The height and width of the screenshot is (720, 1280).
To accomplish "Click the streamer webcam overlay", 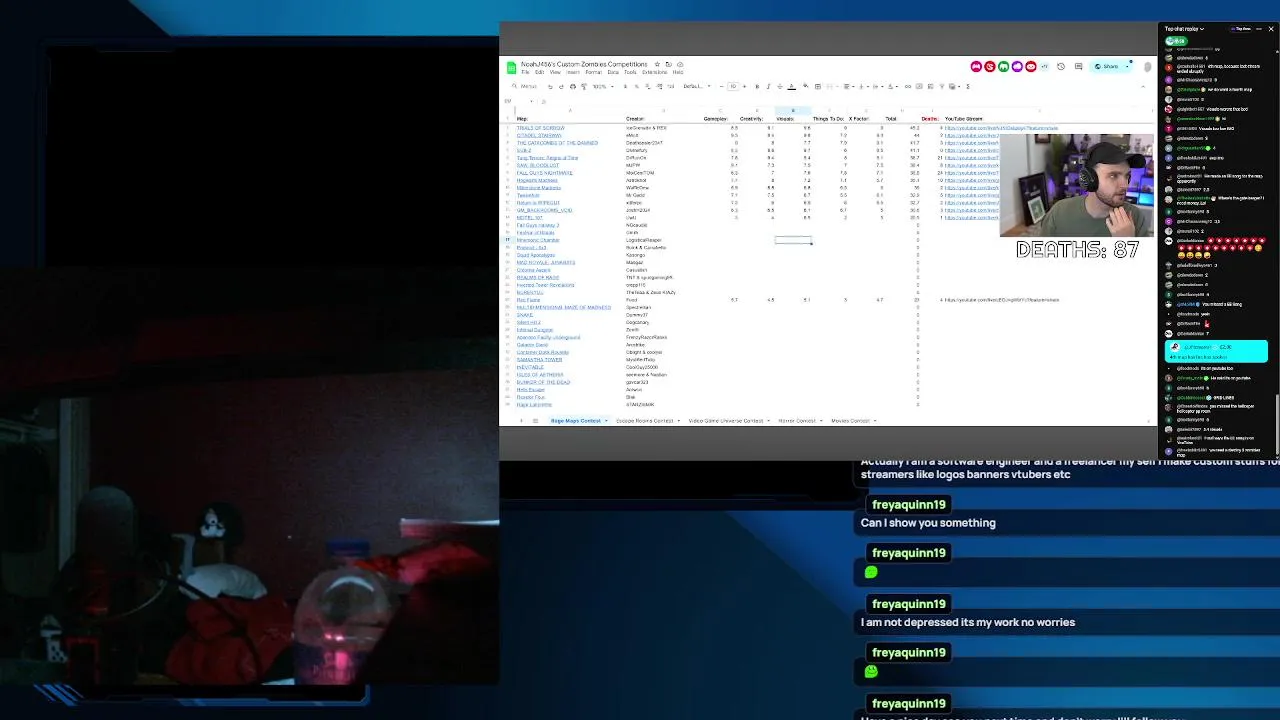I will pyautogui.click(x=1076, y=185).
